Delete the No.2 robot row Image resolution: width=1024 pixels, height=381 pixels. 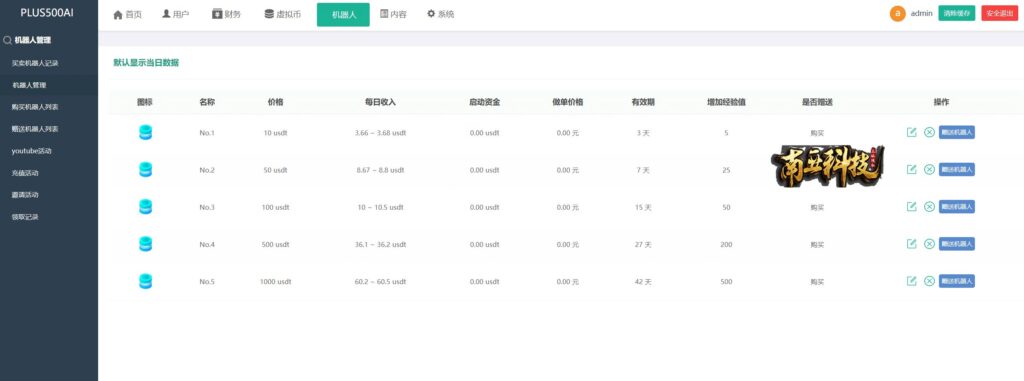pyautogui.click(x=929, y=169)
